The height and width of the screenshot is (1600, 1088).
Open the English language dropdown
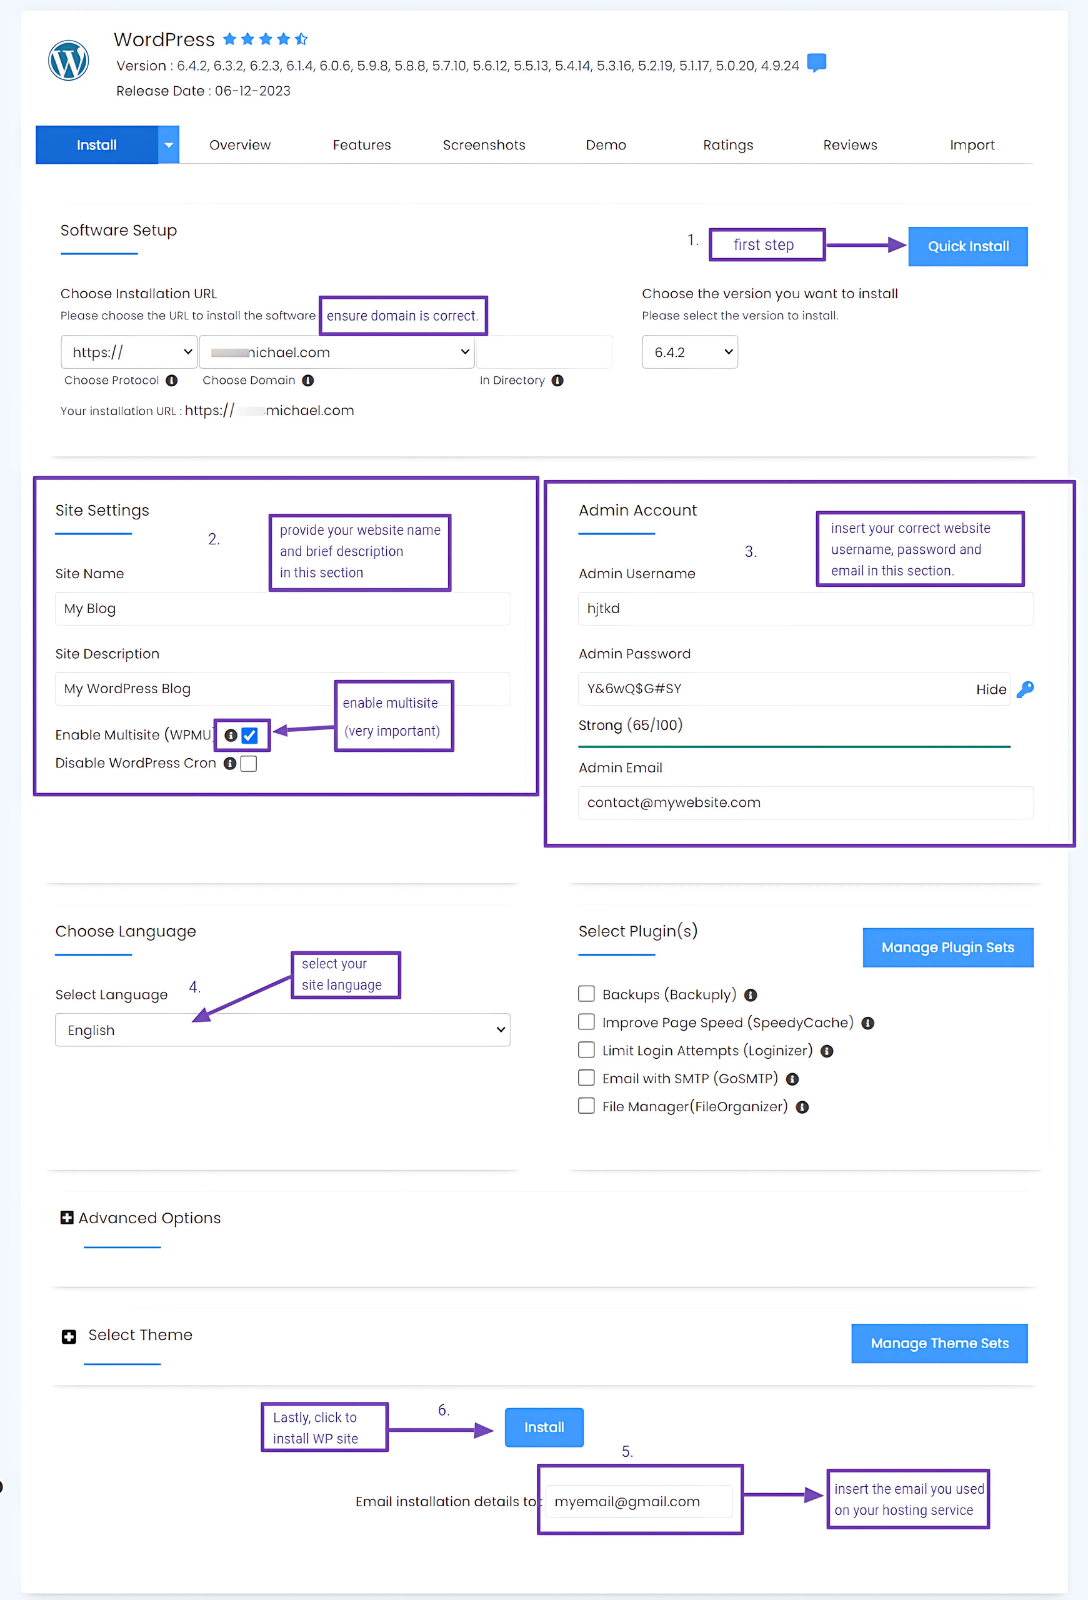(x=283, y=1030)
